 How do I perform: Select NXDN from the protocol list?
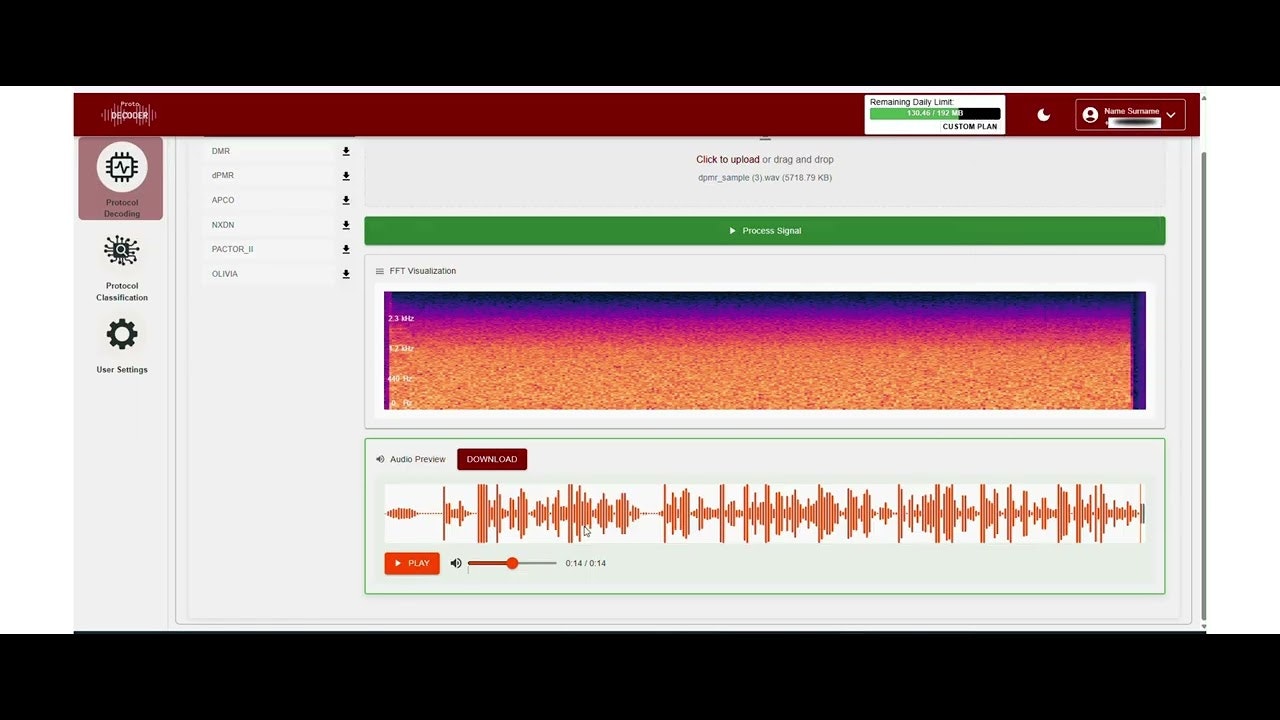pyautogui.click(x=223, y=224)
